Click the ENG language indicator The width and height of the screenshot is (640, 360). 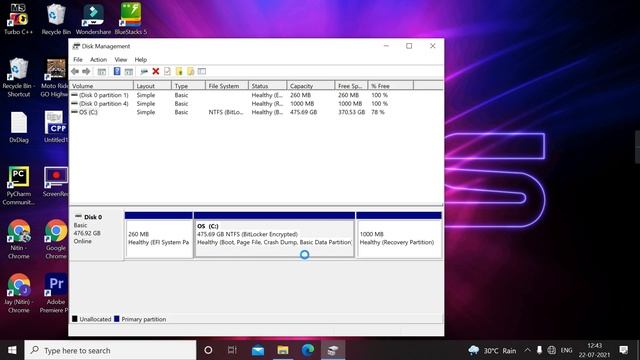[567, 350]
